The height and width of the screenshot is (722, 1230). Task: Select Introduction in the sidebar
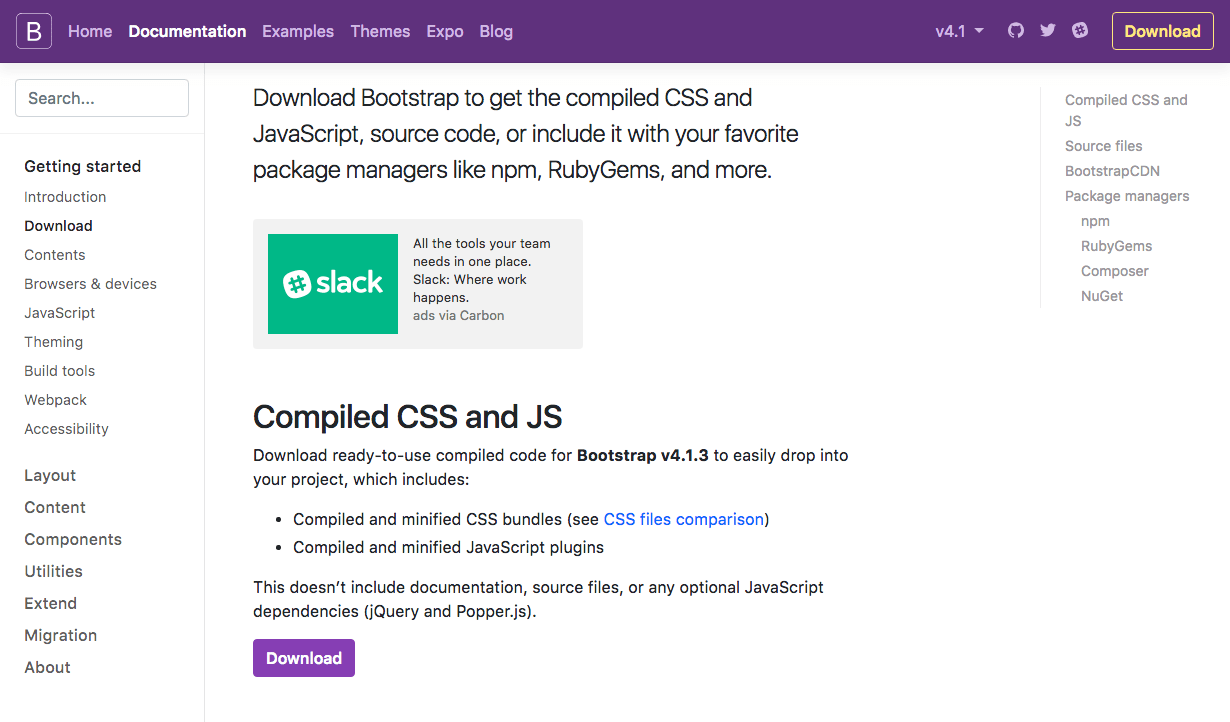(x=65, y=197)
